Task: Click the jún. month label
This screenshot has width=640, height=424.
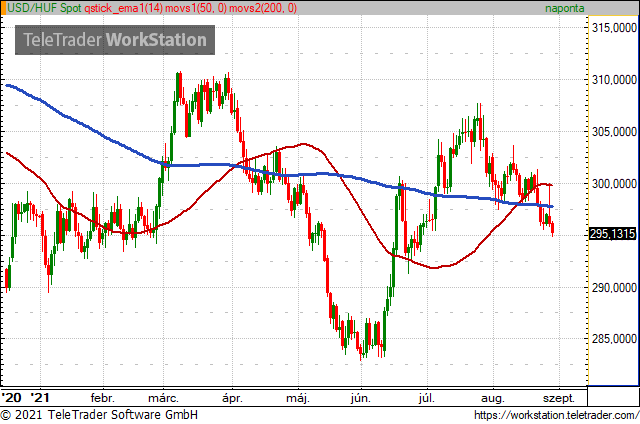Action: (x=361, y=398)
